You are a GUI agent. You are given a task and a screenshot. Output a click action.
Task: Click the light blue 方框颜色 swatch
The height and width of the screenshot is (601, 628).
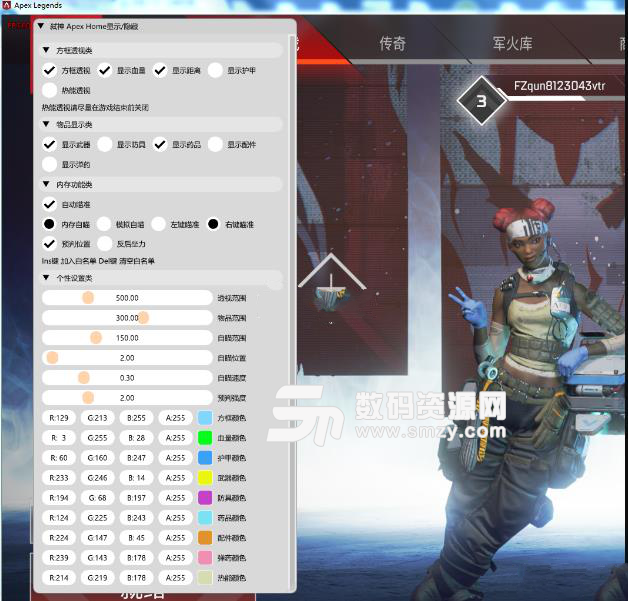[205, 418]
